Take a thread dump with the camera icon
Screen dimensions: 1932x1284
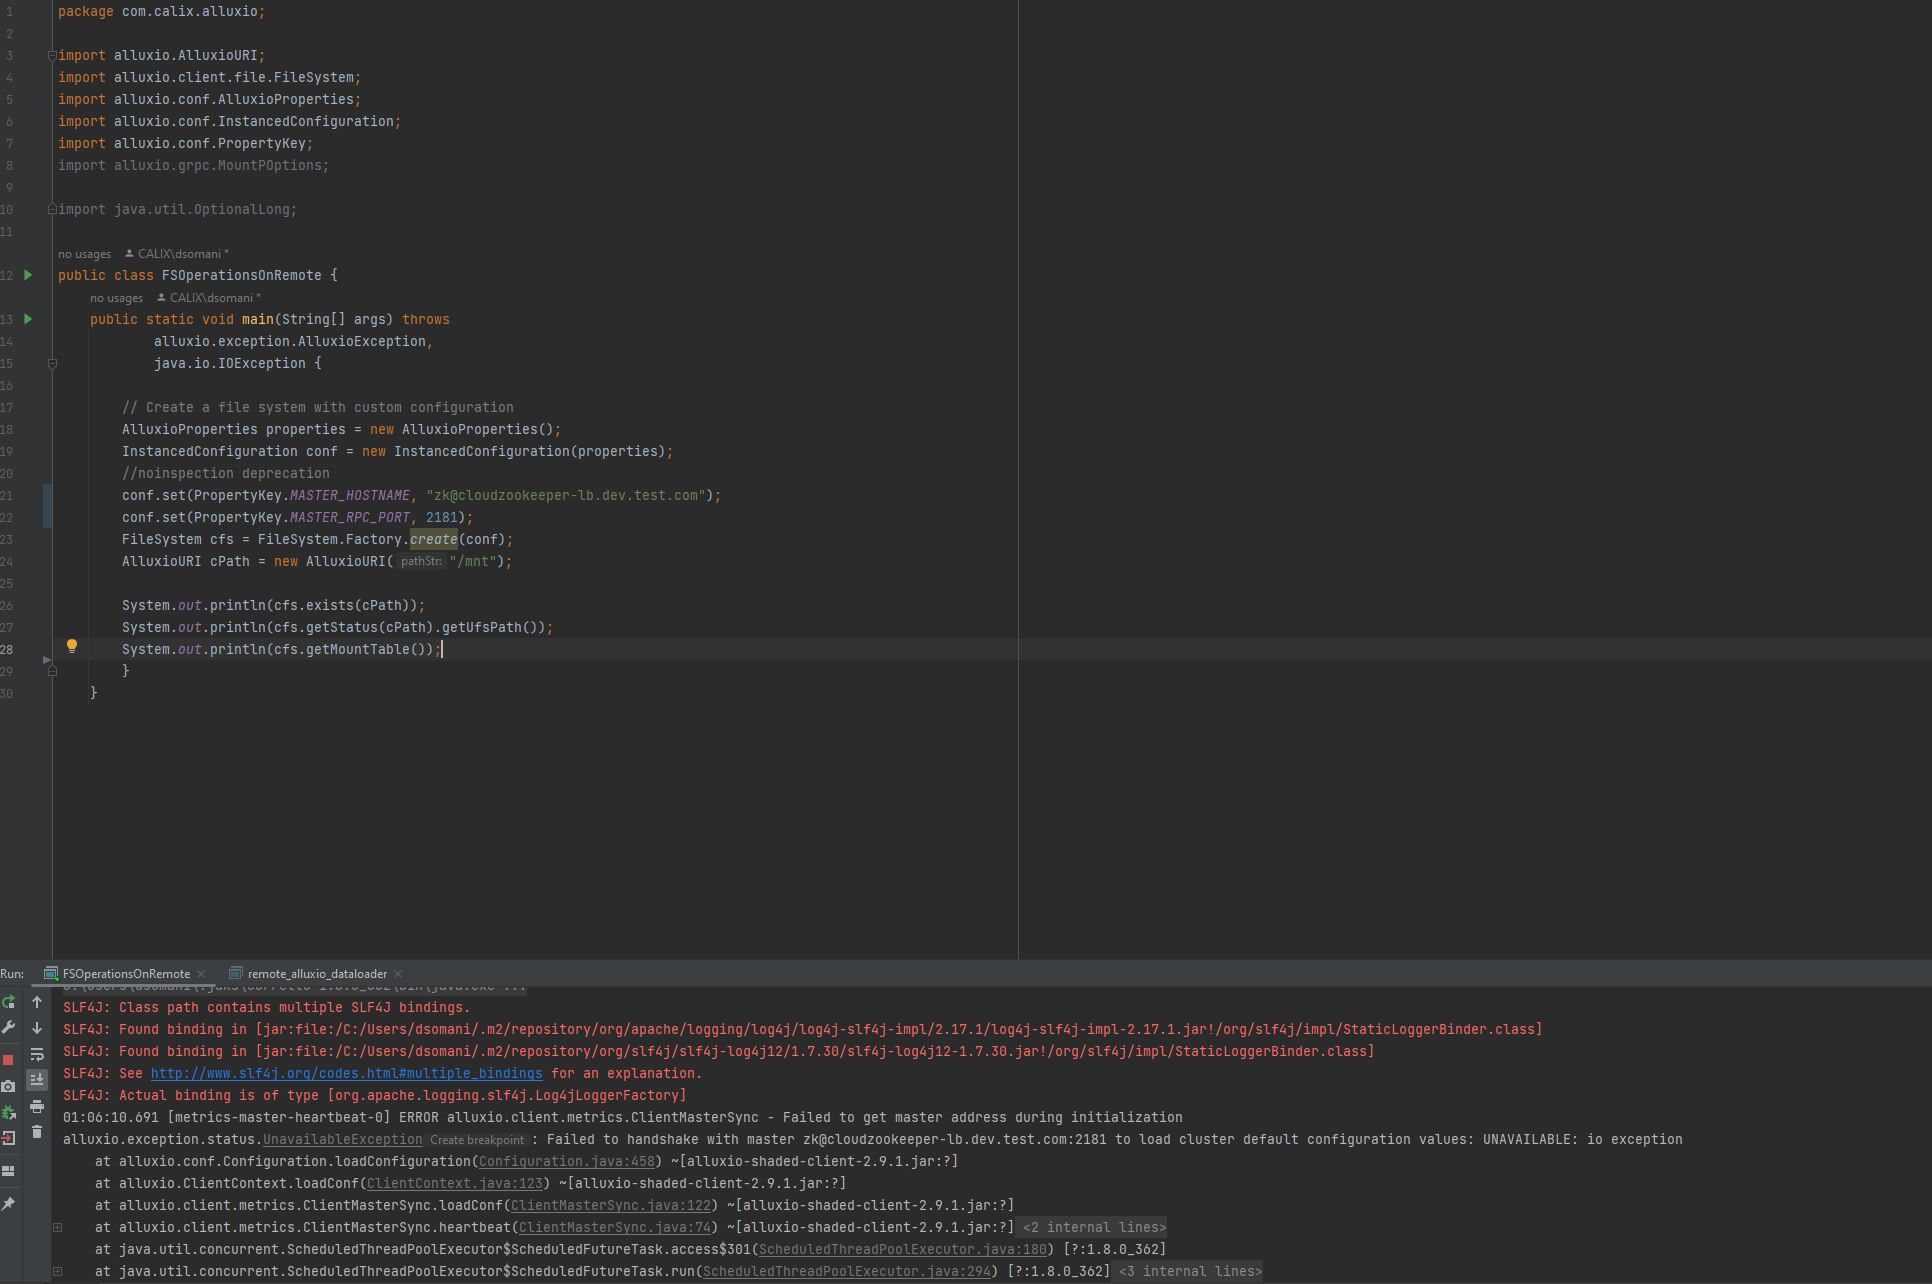coord(9,1084)
